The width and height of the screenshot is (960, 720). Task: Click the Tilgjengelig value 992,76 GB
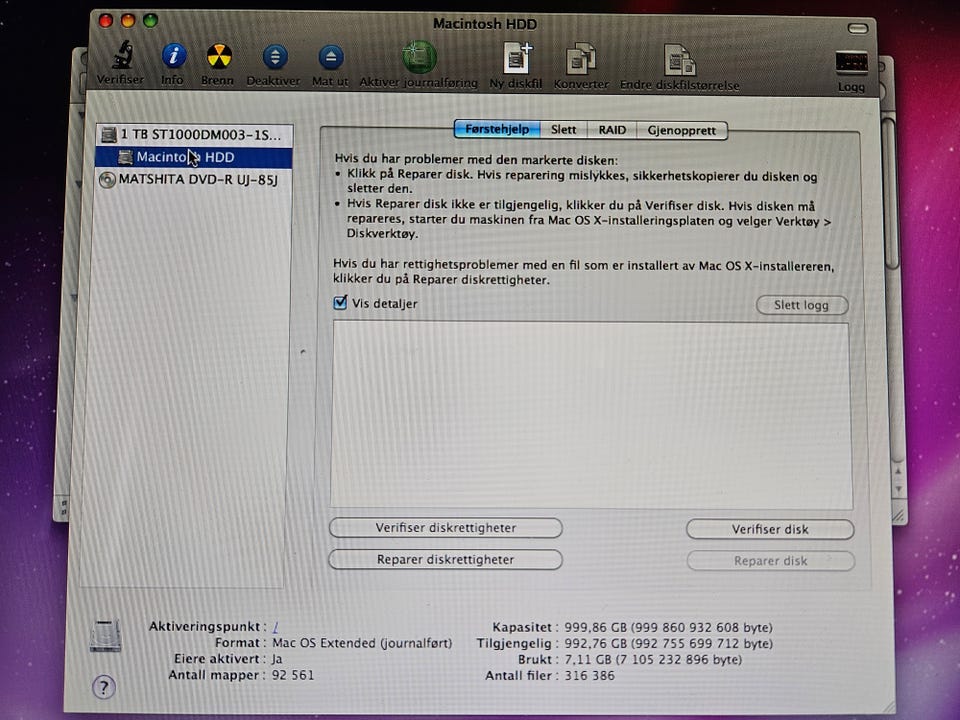click(669, 643)
